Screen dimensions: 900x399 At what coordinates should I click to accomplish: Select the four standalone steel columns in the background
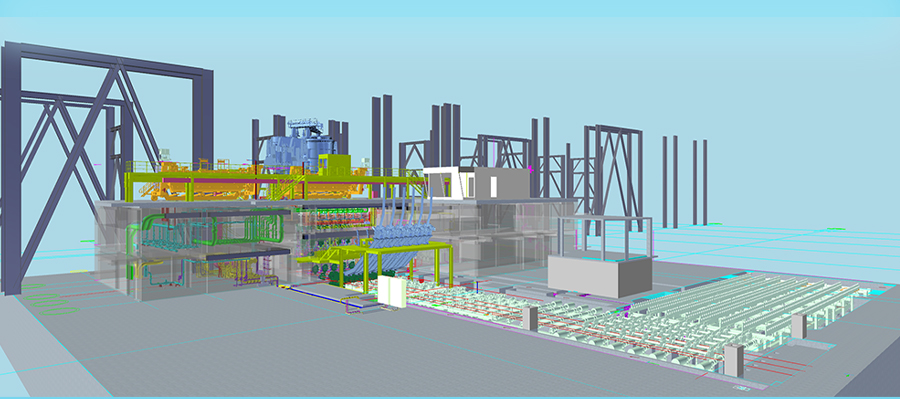click(684, 181)
